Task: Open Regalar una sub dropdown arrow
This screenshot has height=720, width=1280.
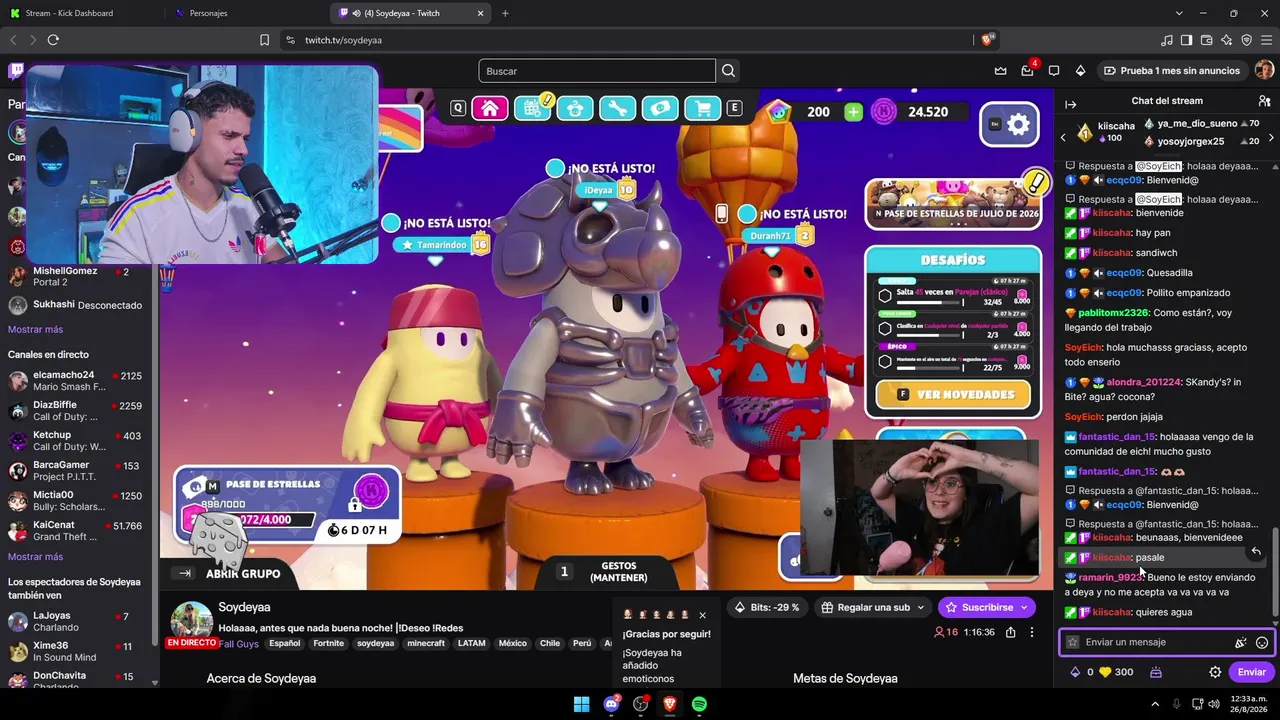Action: 921,607
